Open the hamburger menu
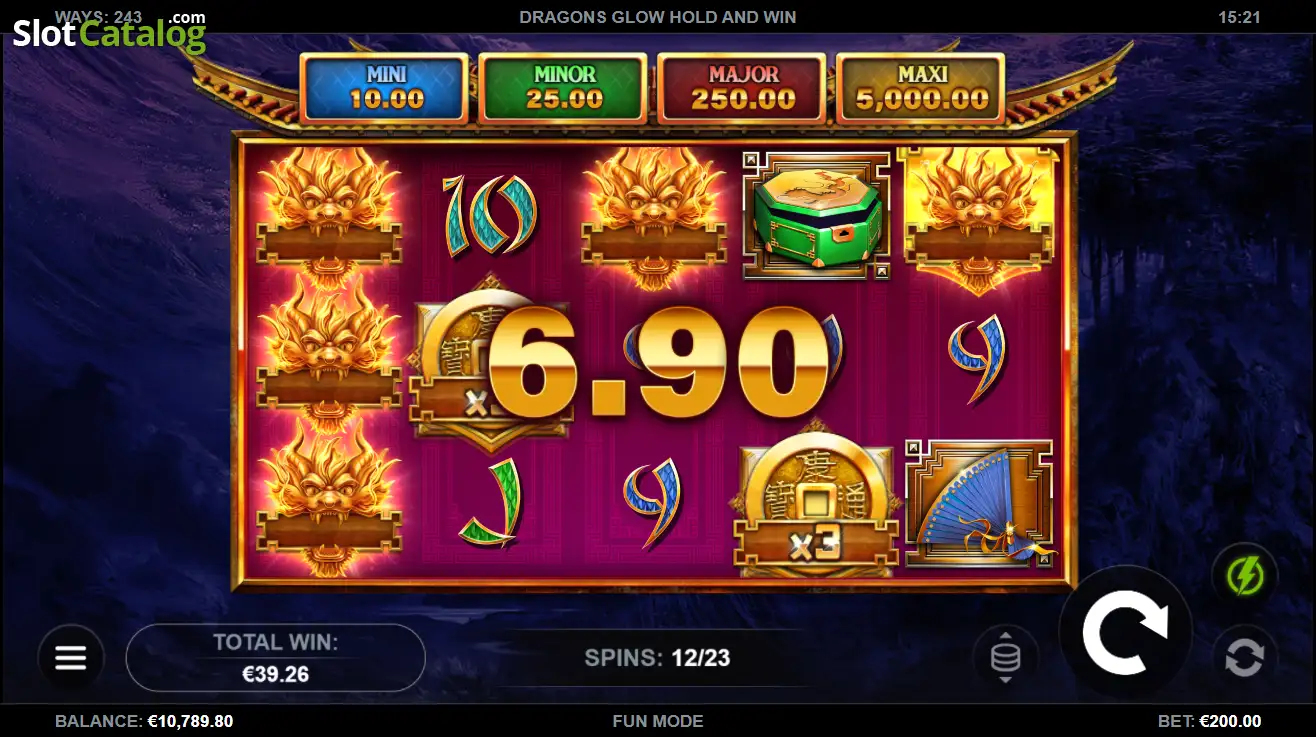 point(71,658)
